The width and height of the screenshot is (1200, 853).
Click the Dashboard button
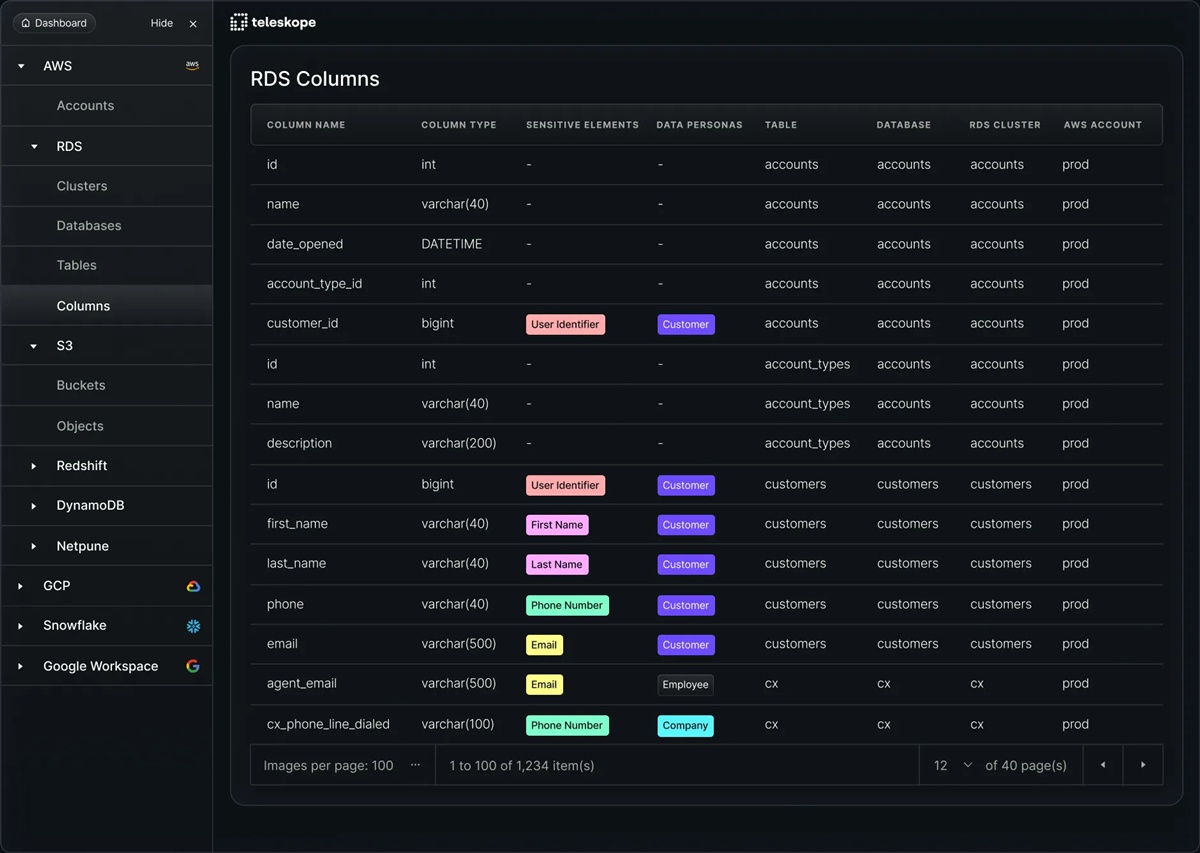tap(54, 23)
